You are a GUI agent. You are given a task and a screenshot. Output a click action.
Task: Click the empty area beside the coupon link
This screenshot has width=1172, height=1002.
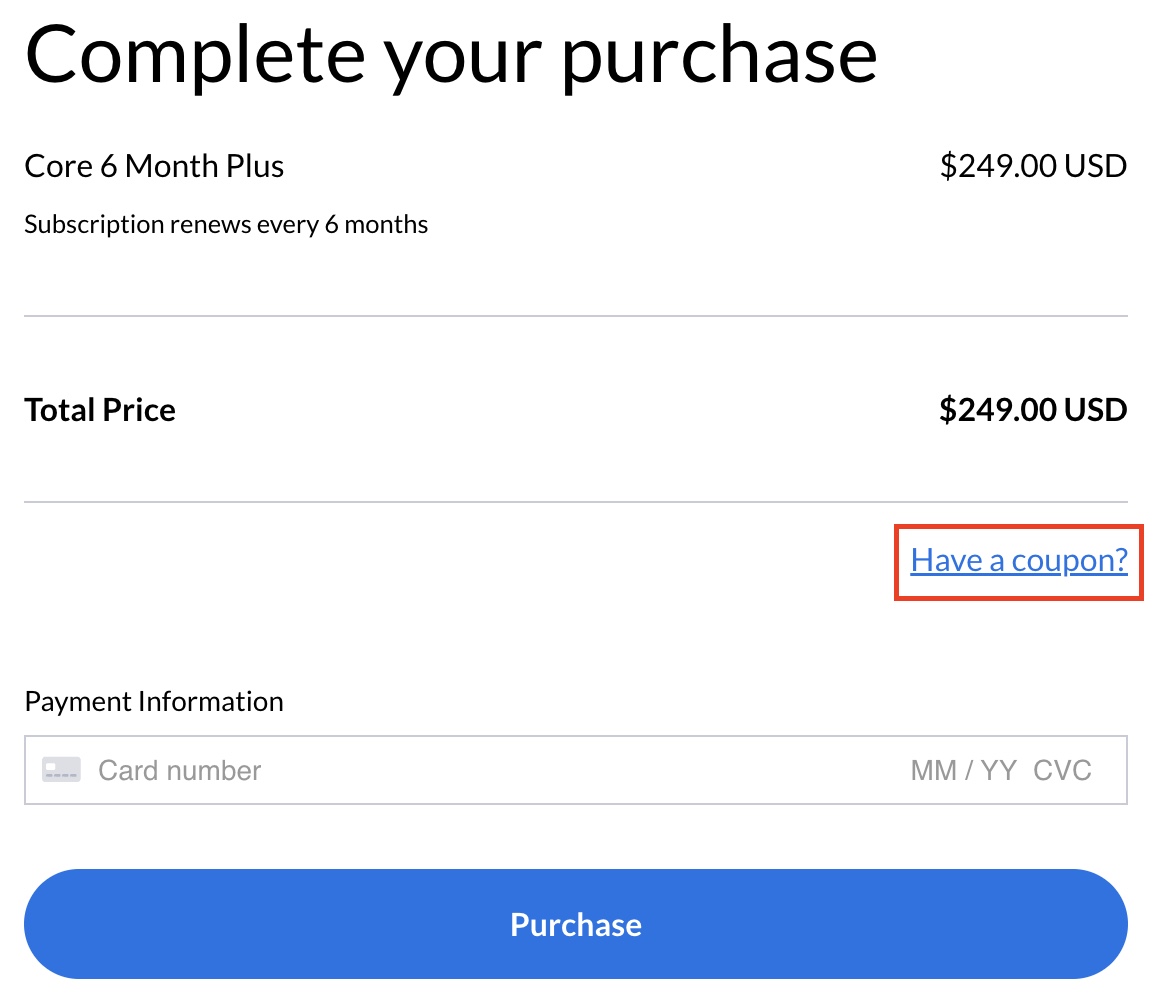point(450,560)
